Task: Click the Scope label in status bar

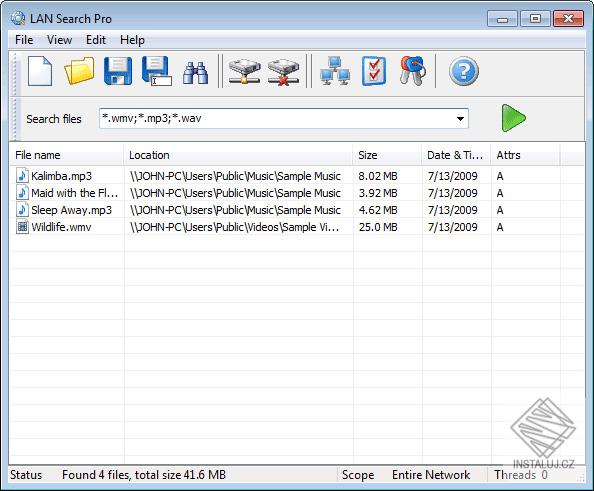Action: pyautogui.click(x=358, y=475)
